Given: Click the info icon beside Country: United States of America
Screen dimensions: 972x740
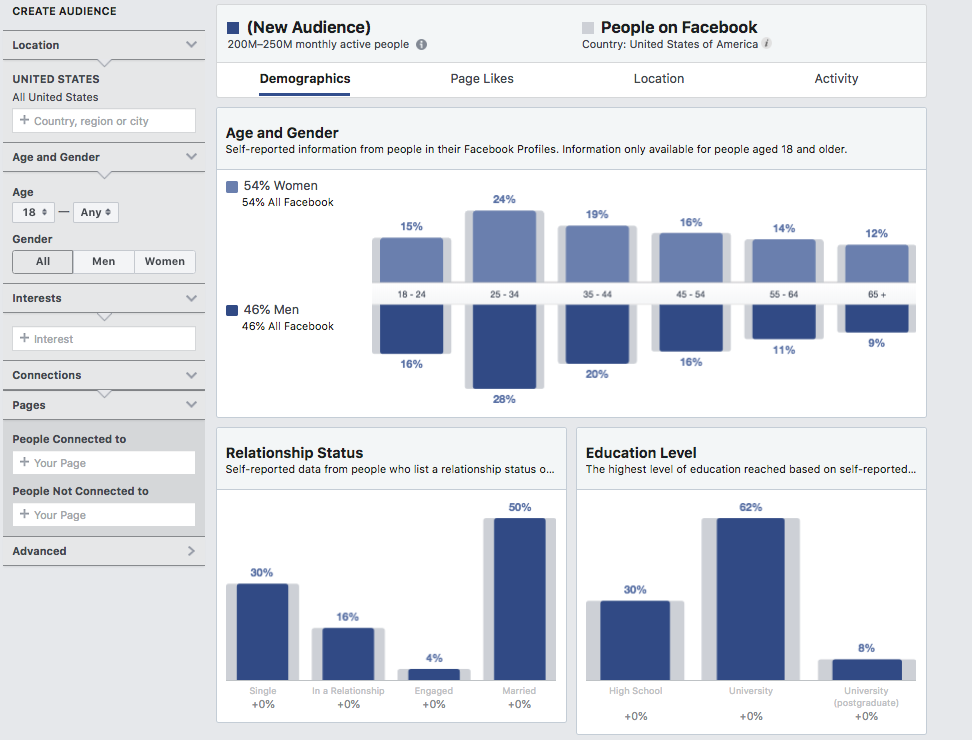Looking at the screenshot, I should pos(765,43).
